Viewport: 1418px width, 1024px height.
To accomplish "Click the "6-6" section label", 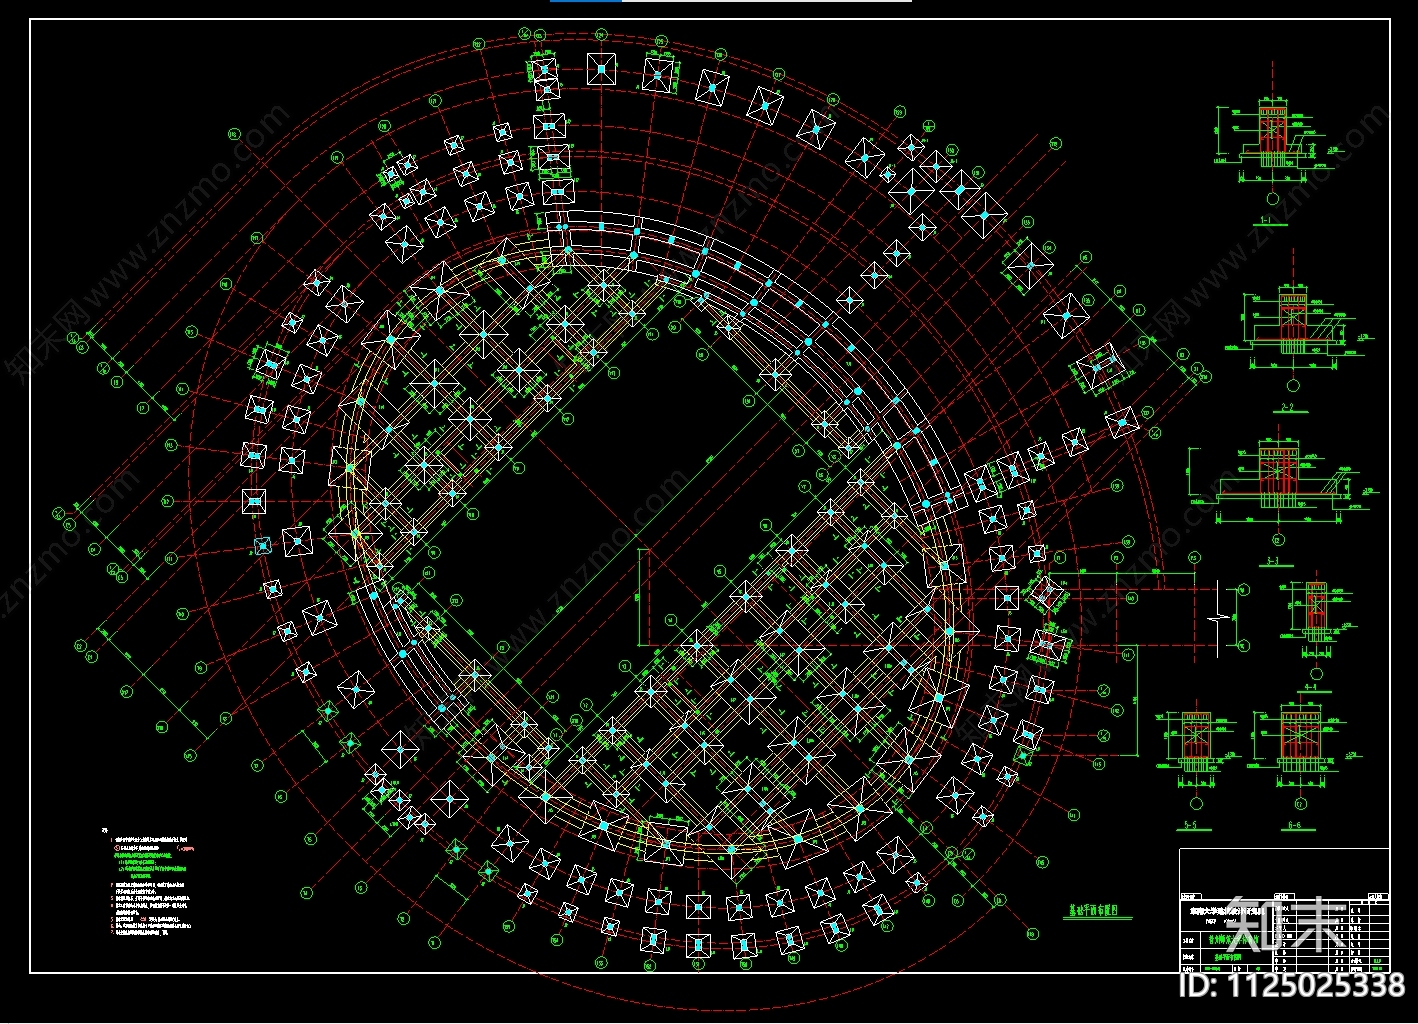I will pos(1295,825).
